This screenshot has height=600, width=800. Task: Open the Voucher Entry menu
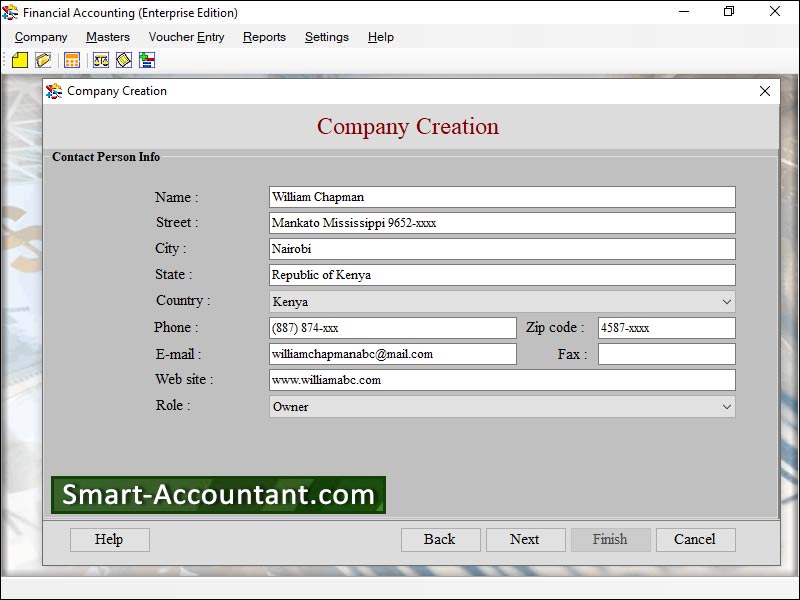tap(186, 37)
